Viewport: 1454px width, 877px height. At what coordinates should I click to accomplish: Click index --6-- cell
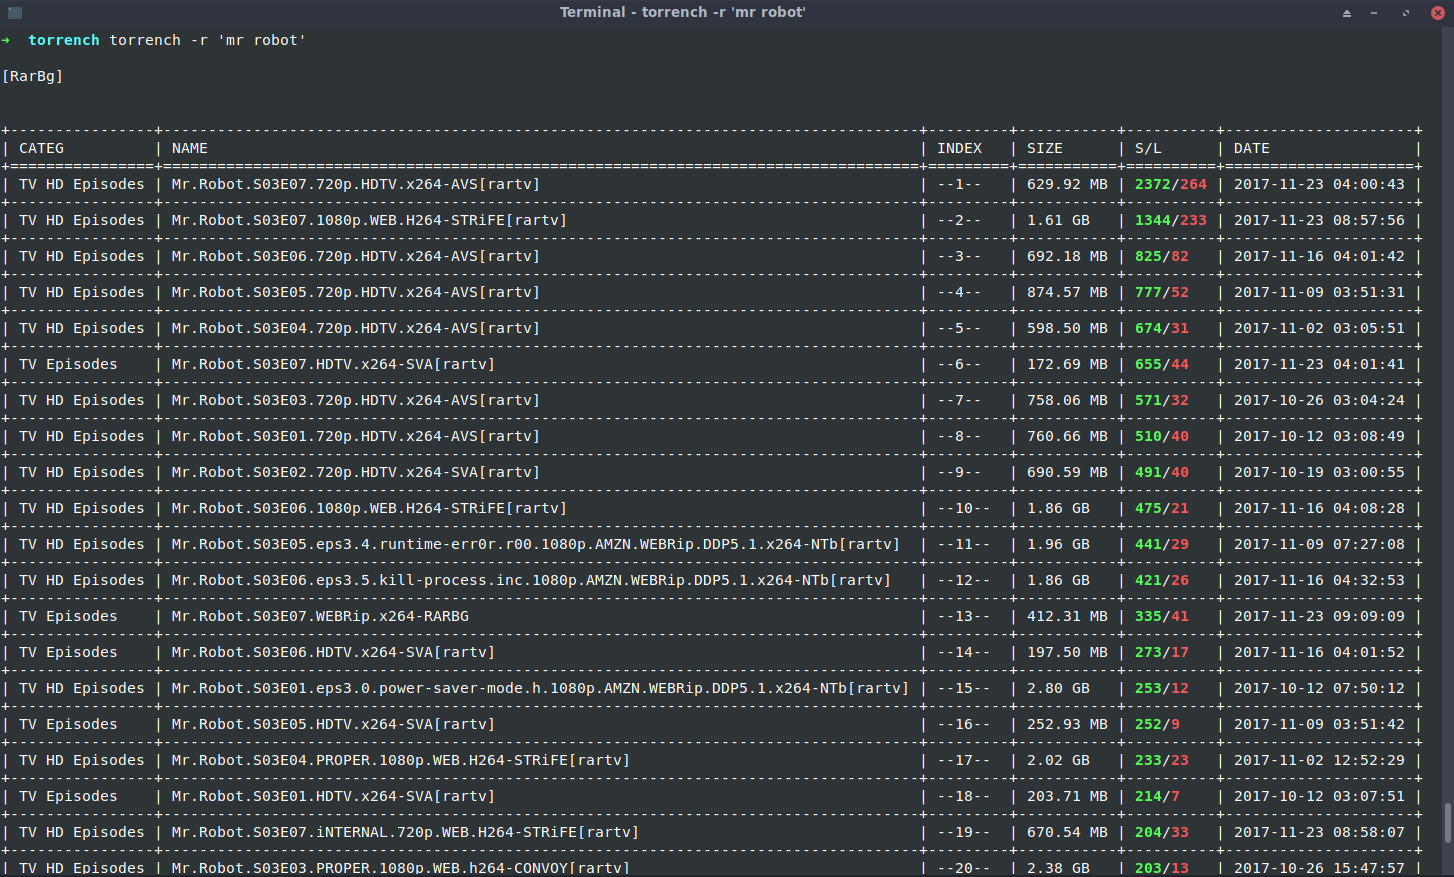pyautogui.click(x=959, y=364)
